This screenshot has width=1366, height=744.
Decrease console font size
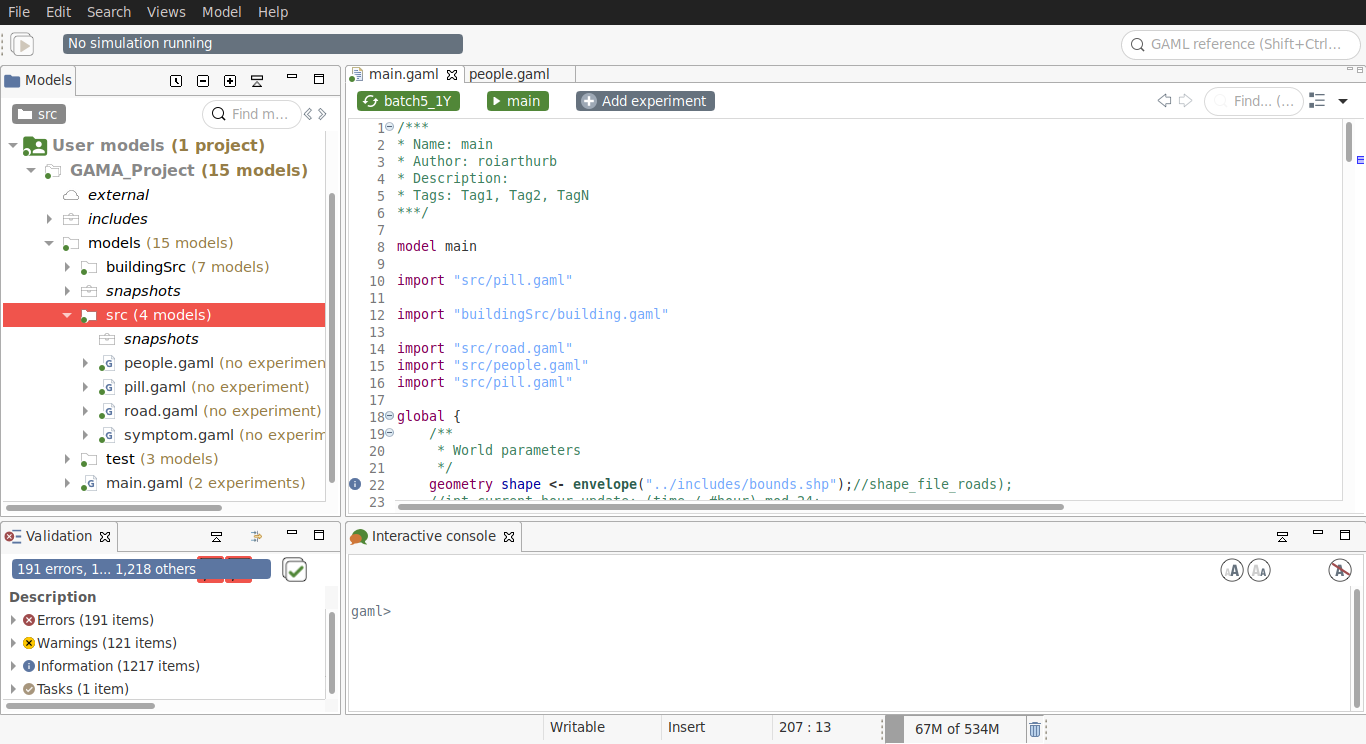1259,570
